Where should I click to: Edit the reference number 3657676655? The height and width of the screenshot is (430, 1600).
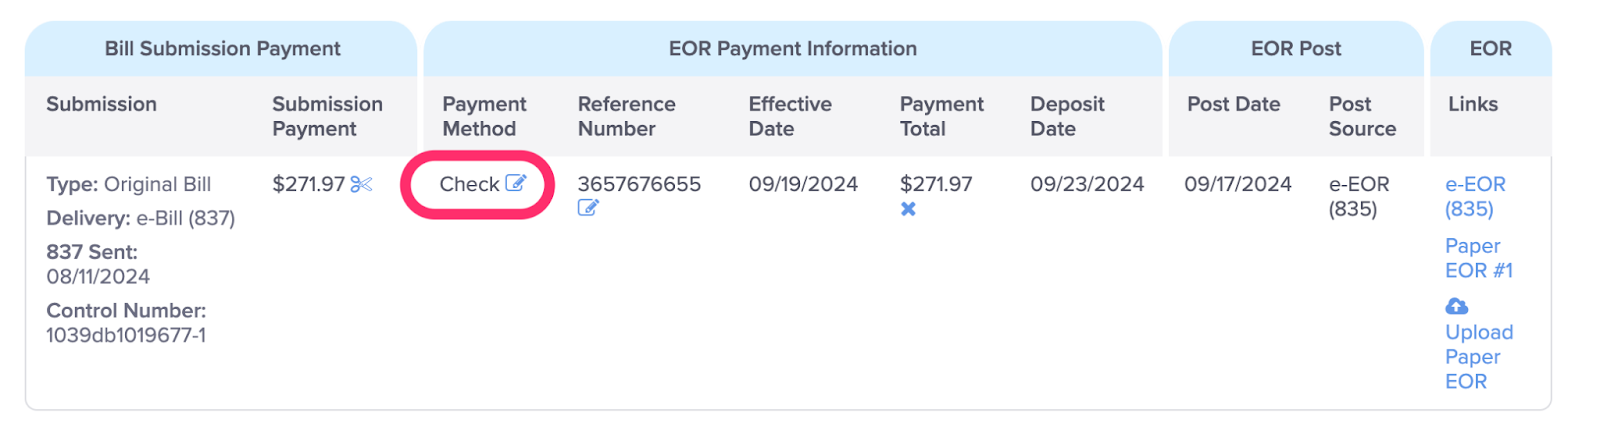coord(588,208)
